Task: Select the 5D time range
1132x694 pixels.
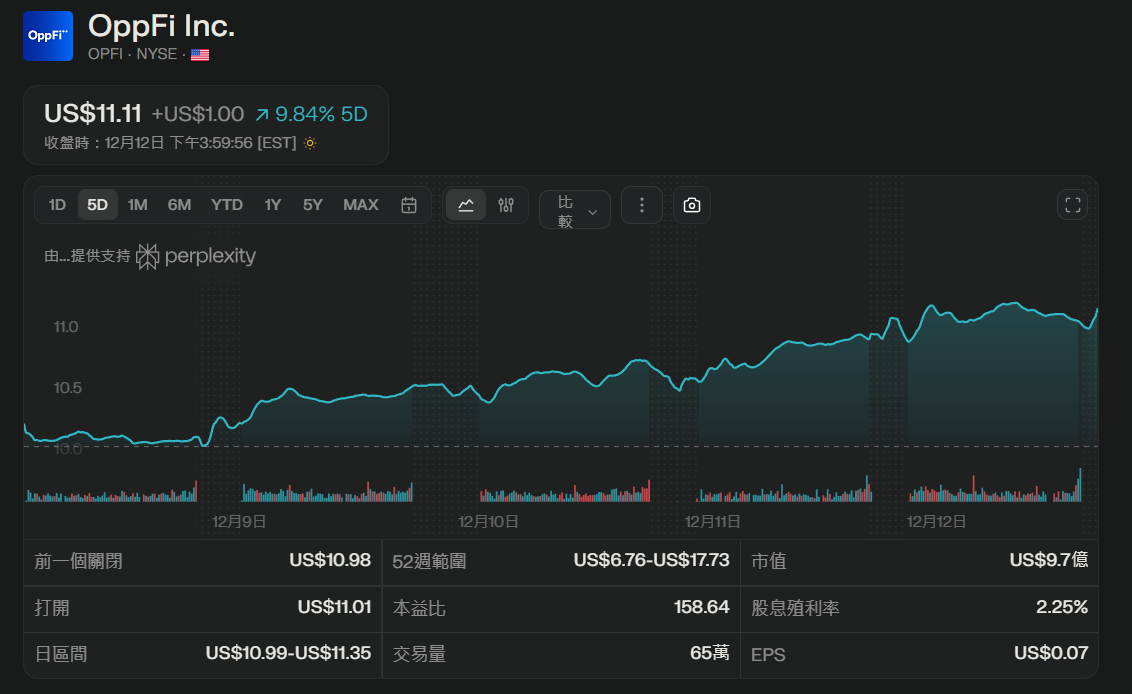Action: tap(97, 205)
